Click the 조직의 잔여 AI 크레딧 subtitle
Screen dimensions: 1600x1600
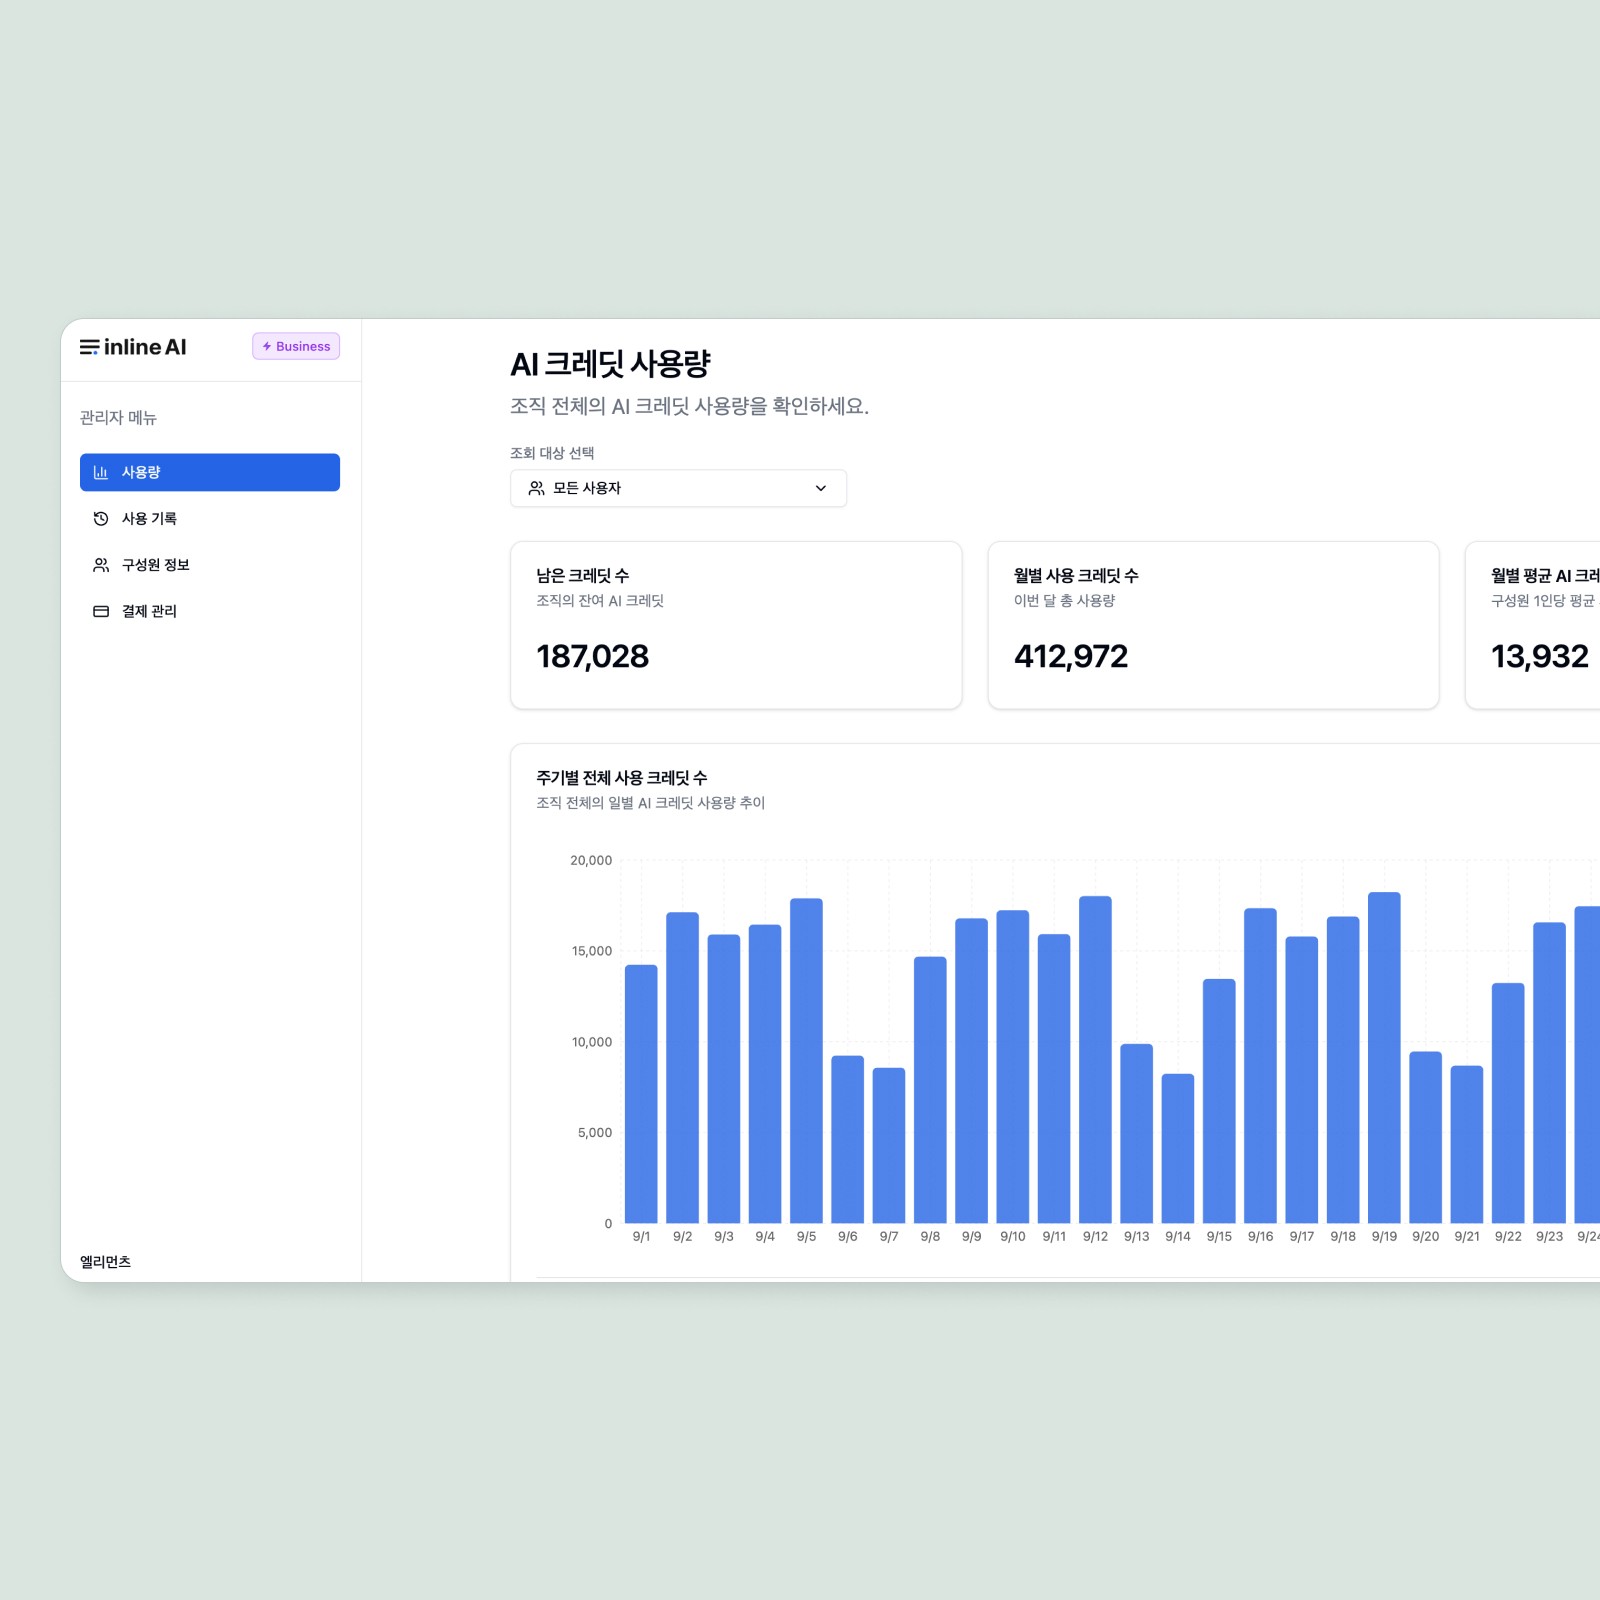[600, 601]
